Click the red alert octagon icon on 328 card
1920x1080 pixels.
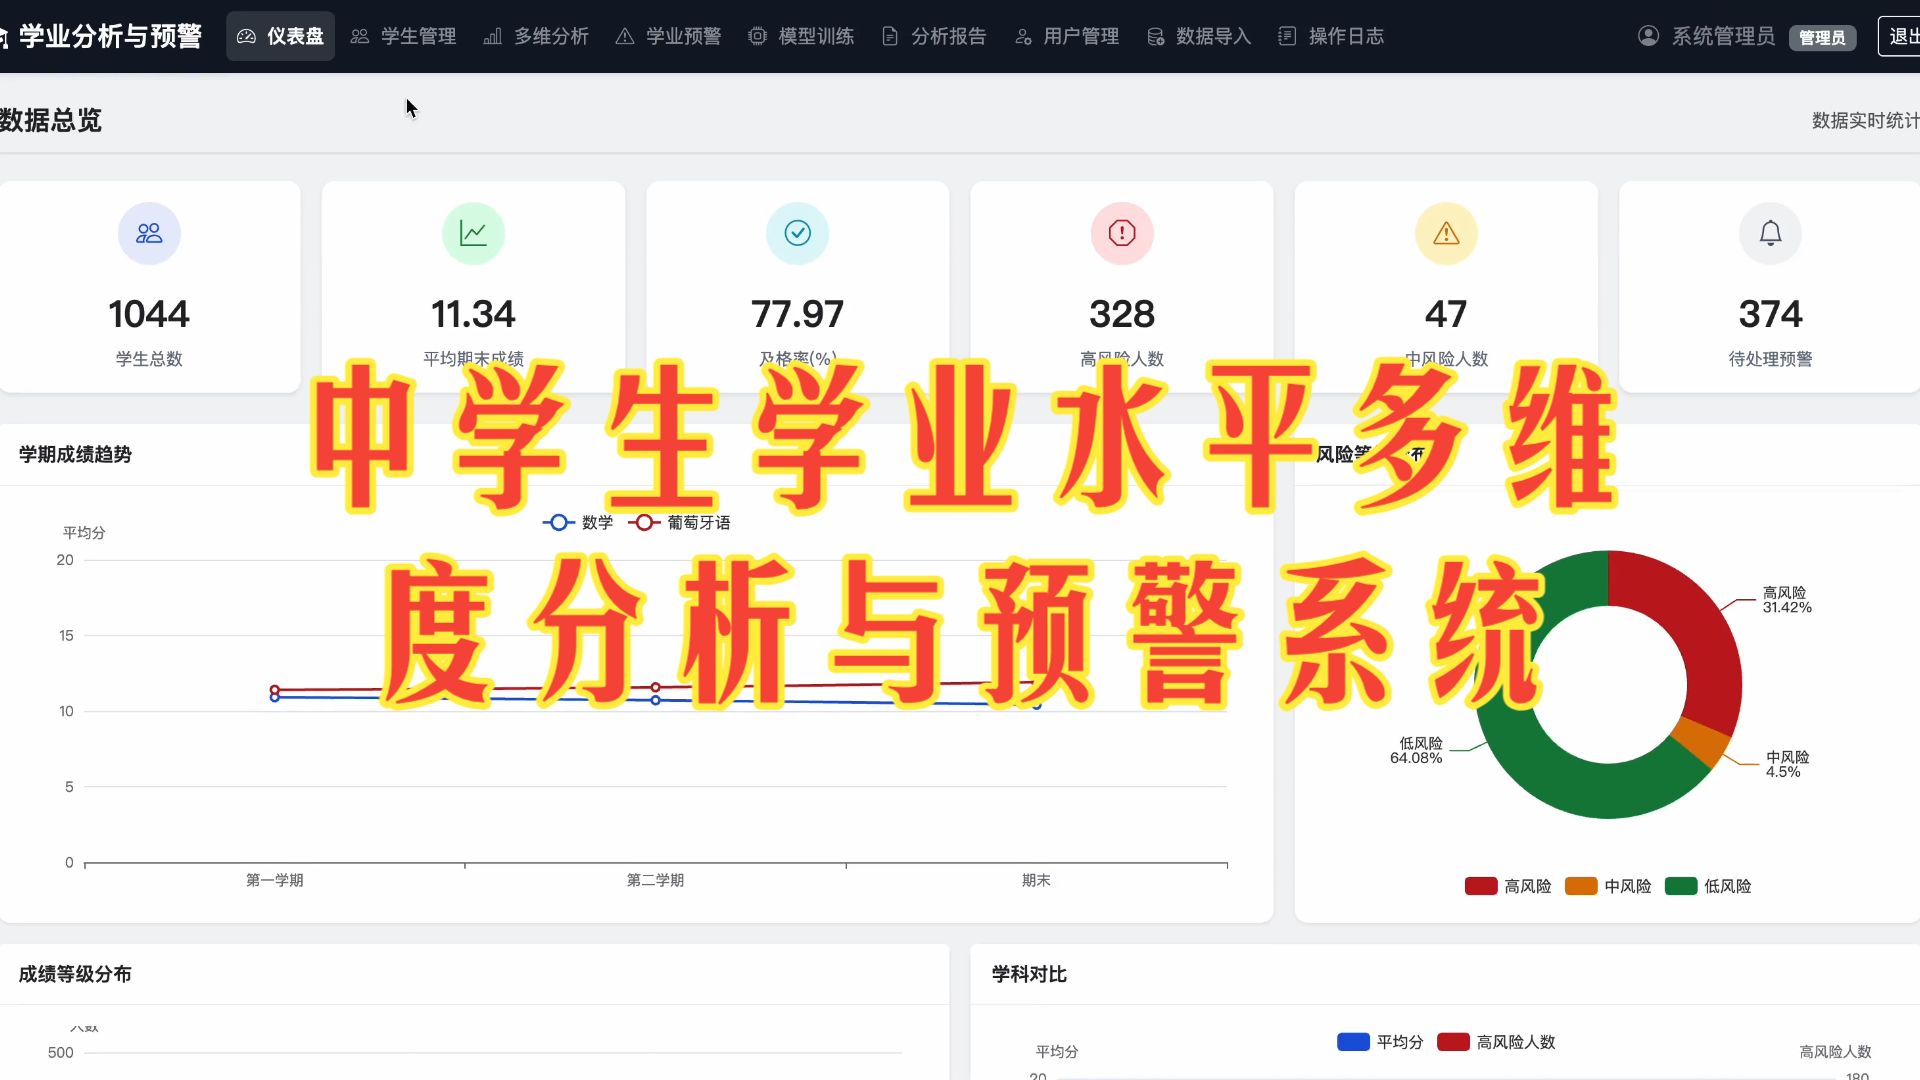point(1122,233)
